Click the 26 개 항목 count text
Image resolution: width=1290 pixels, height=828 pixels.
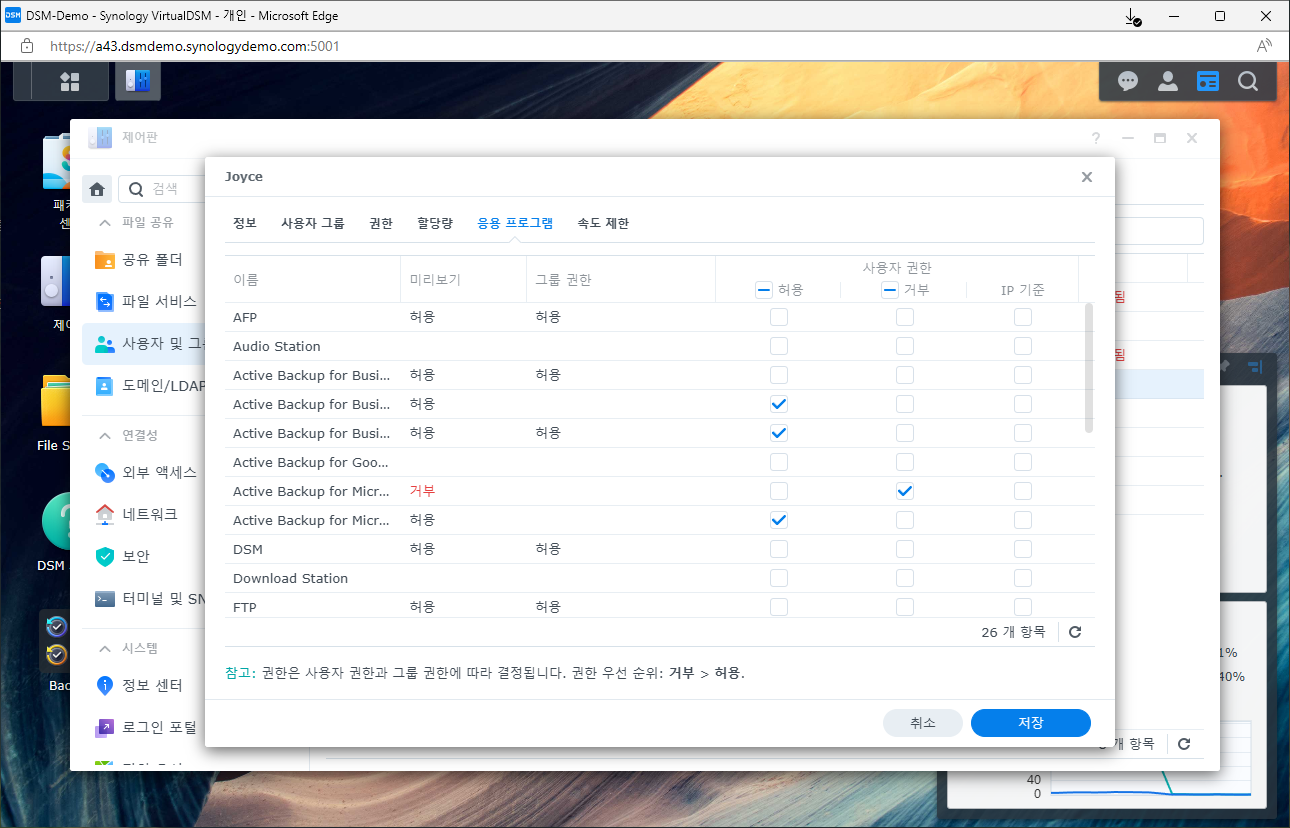click(1013, 632)
